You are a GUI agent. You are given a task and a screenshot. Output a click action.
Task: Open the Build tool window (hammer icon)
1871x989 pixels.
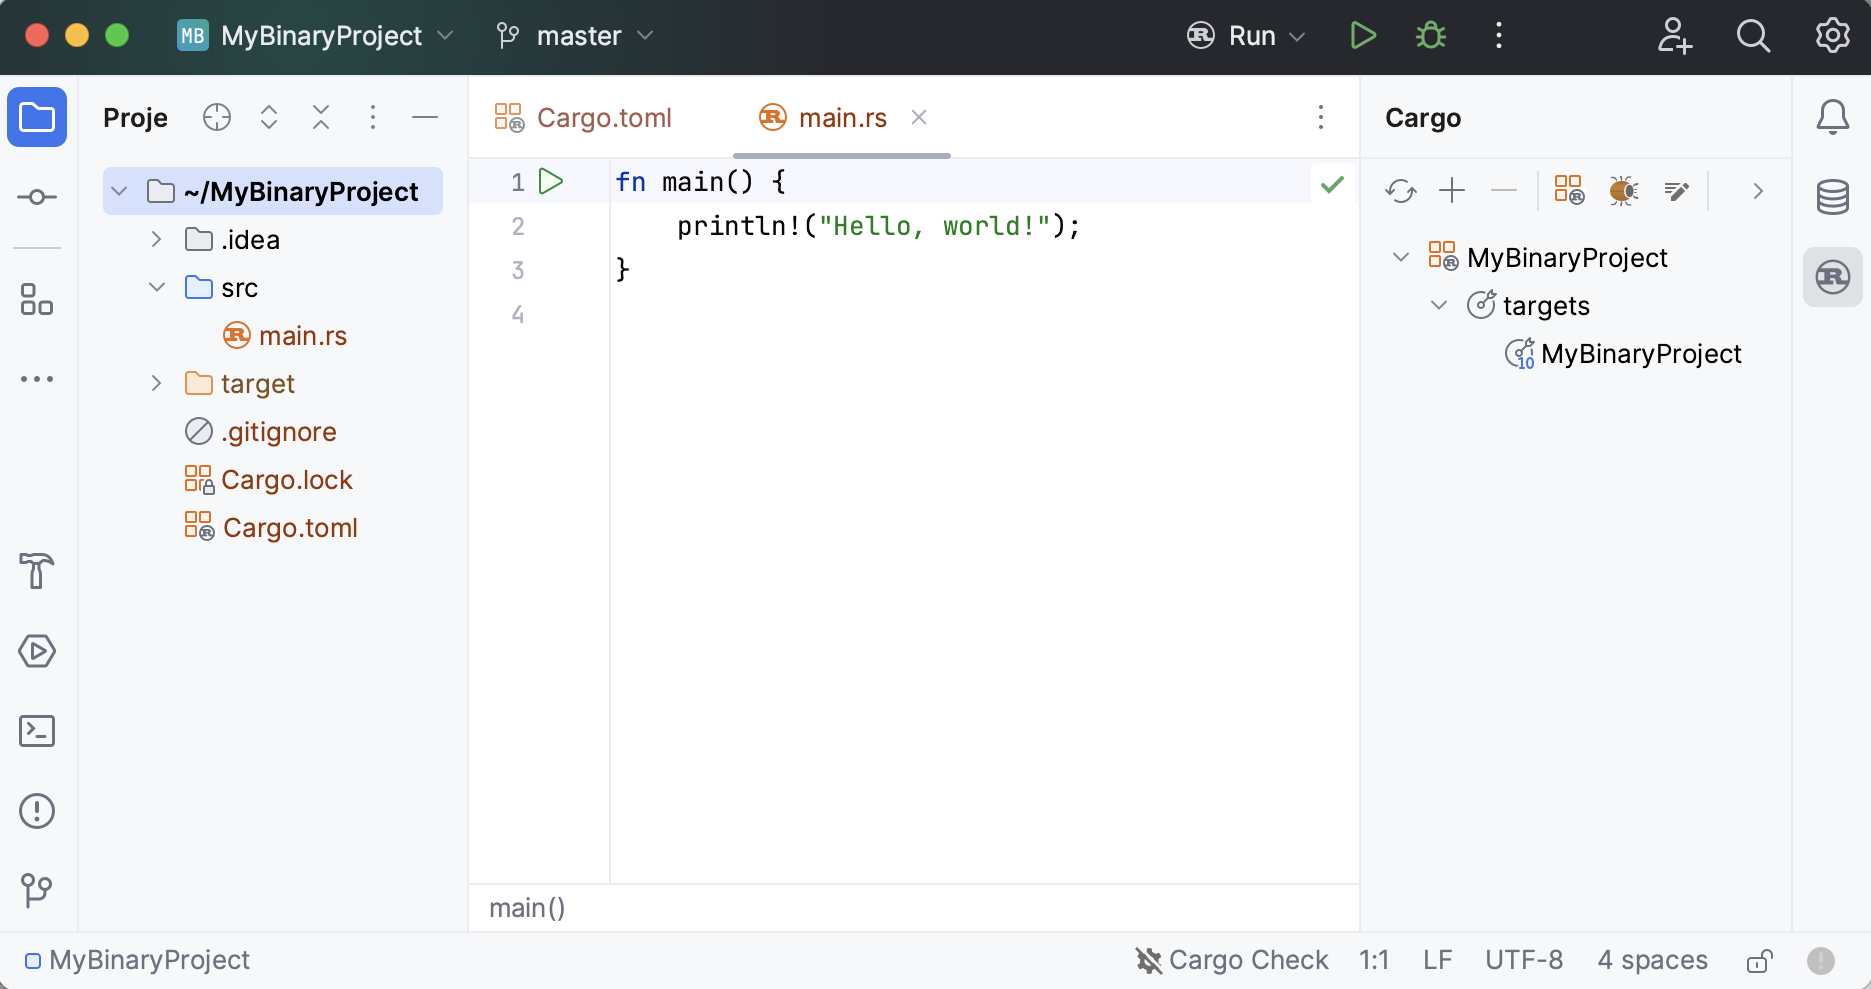click(37, 571)
